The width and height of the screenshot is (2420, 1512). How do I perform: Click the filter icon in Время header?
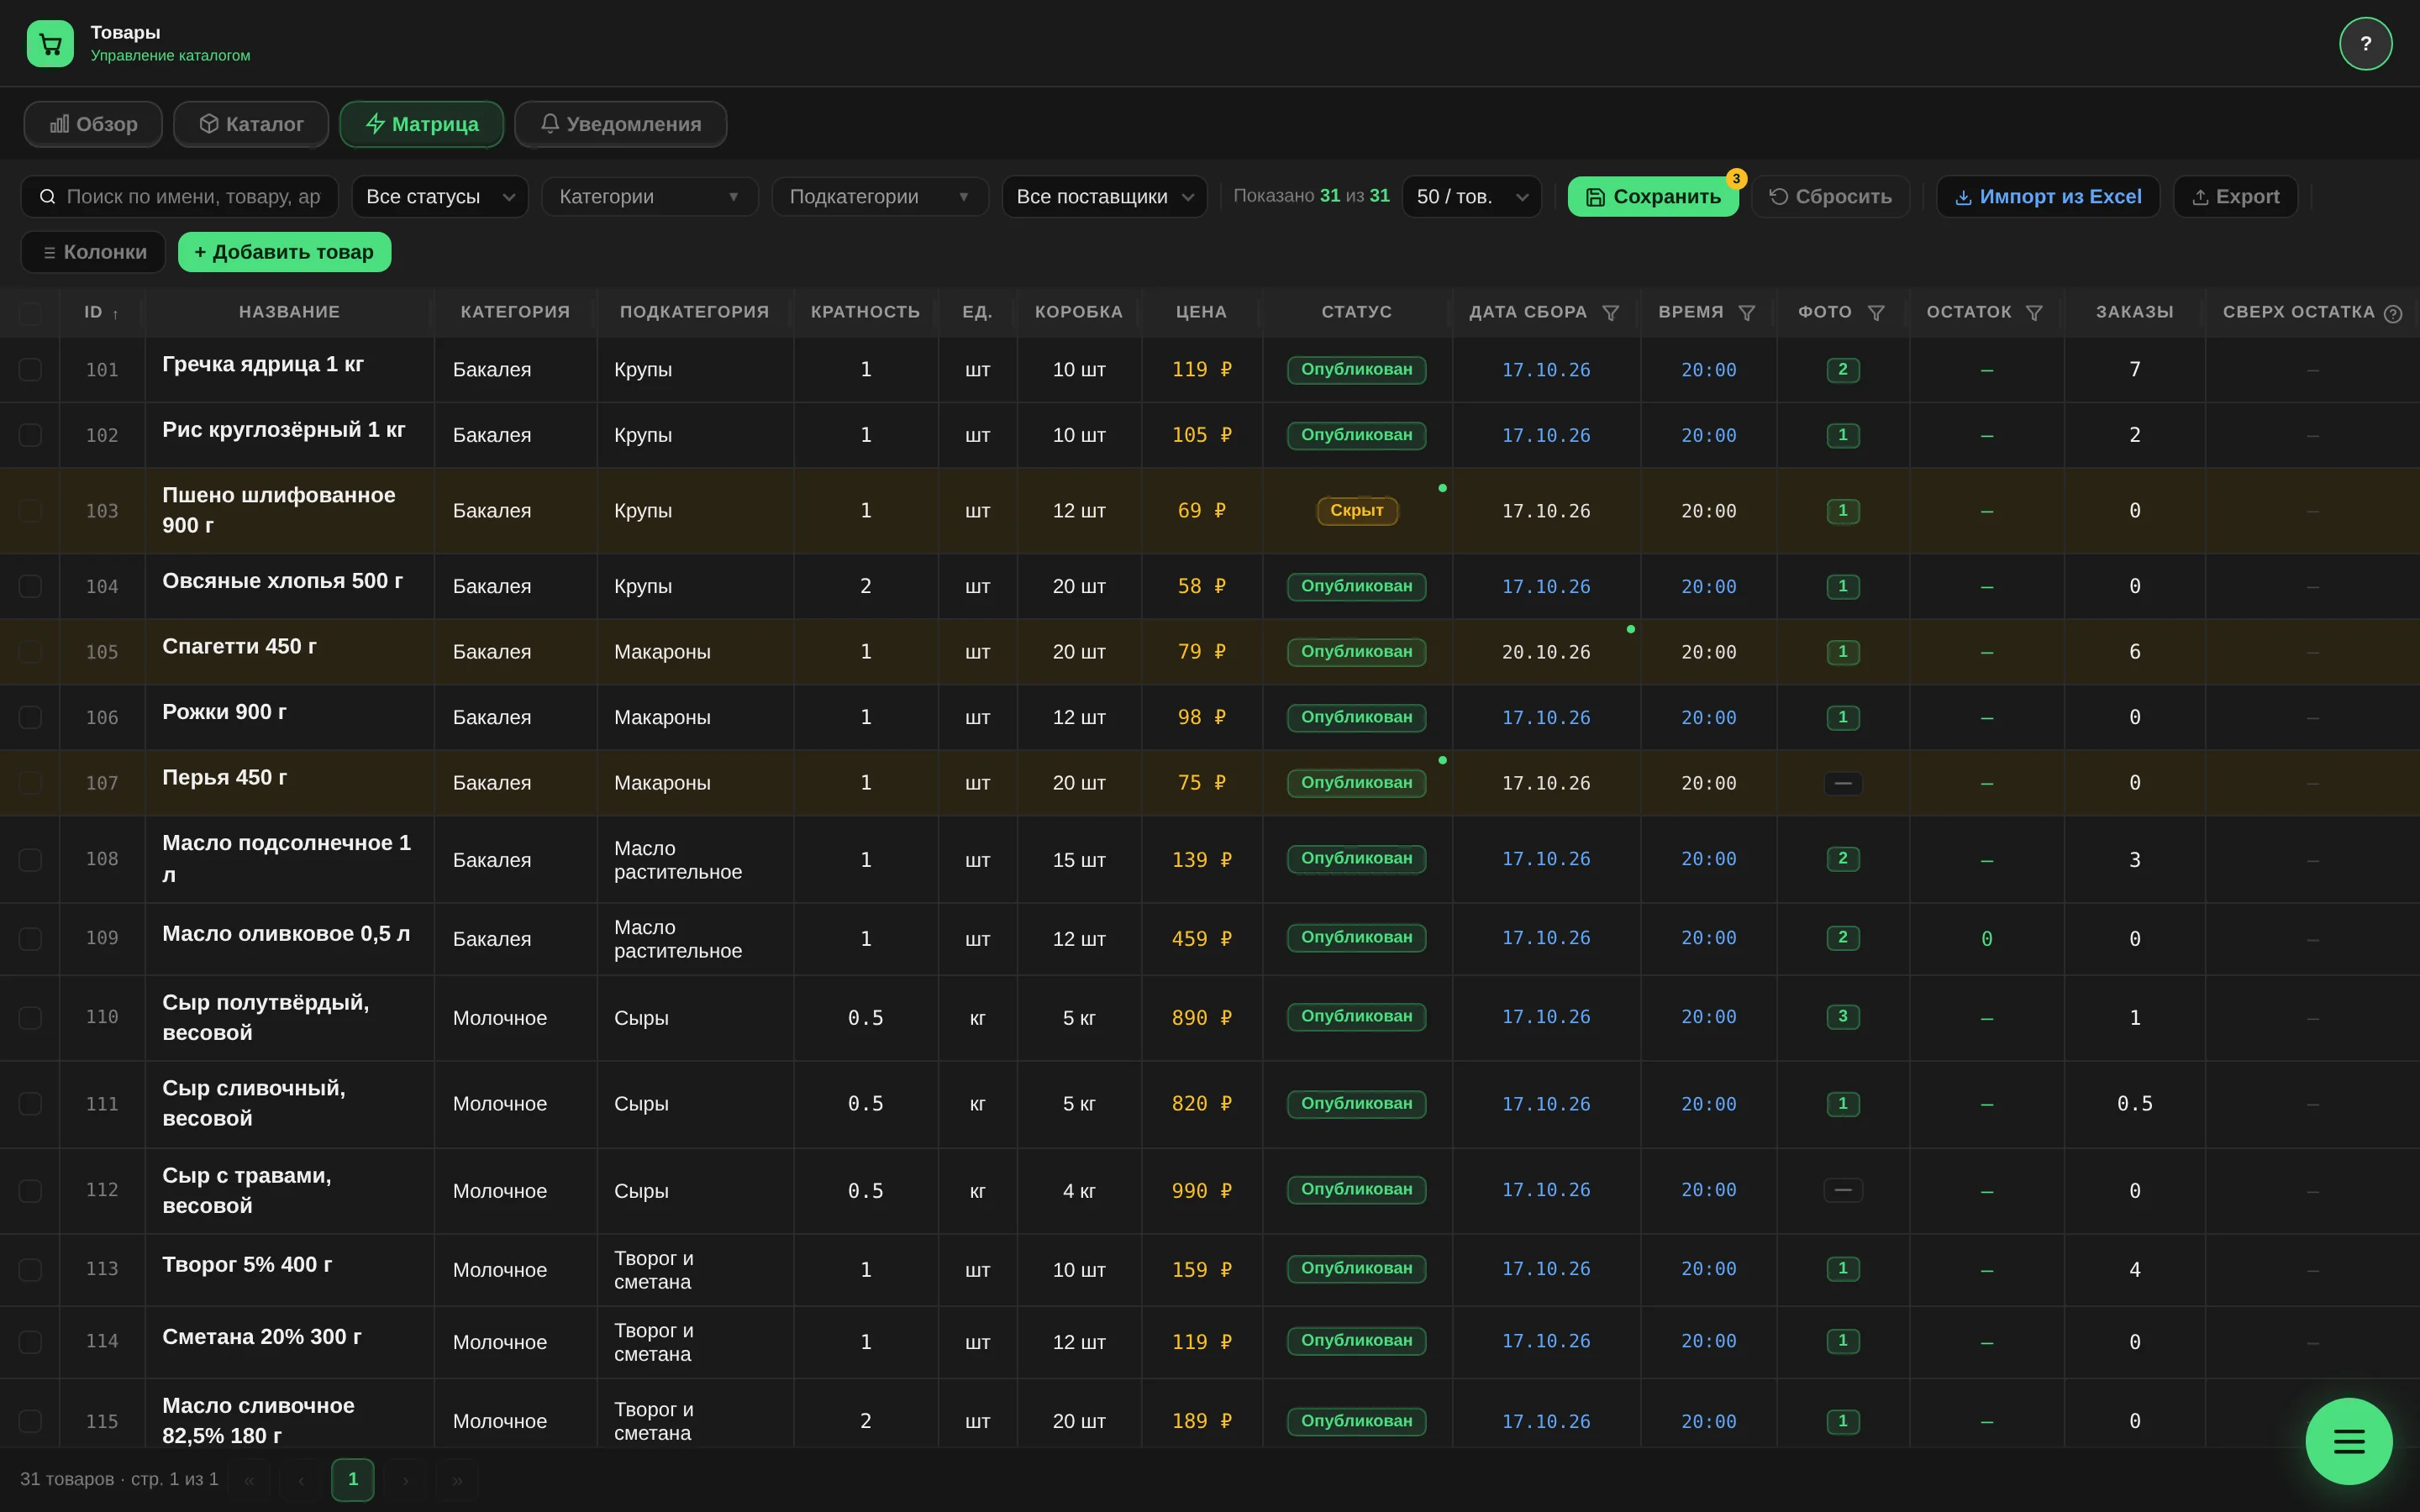click(1746, 313)
